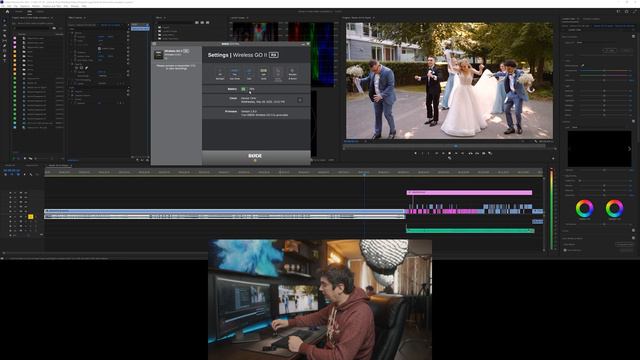Click the RODE logo at window bottom
The width and height of the screenshot is (640, 360).
coord(255,156)
